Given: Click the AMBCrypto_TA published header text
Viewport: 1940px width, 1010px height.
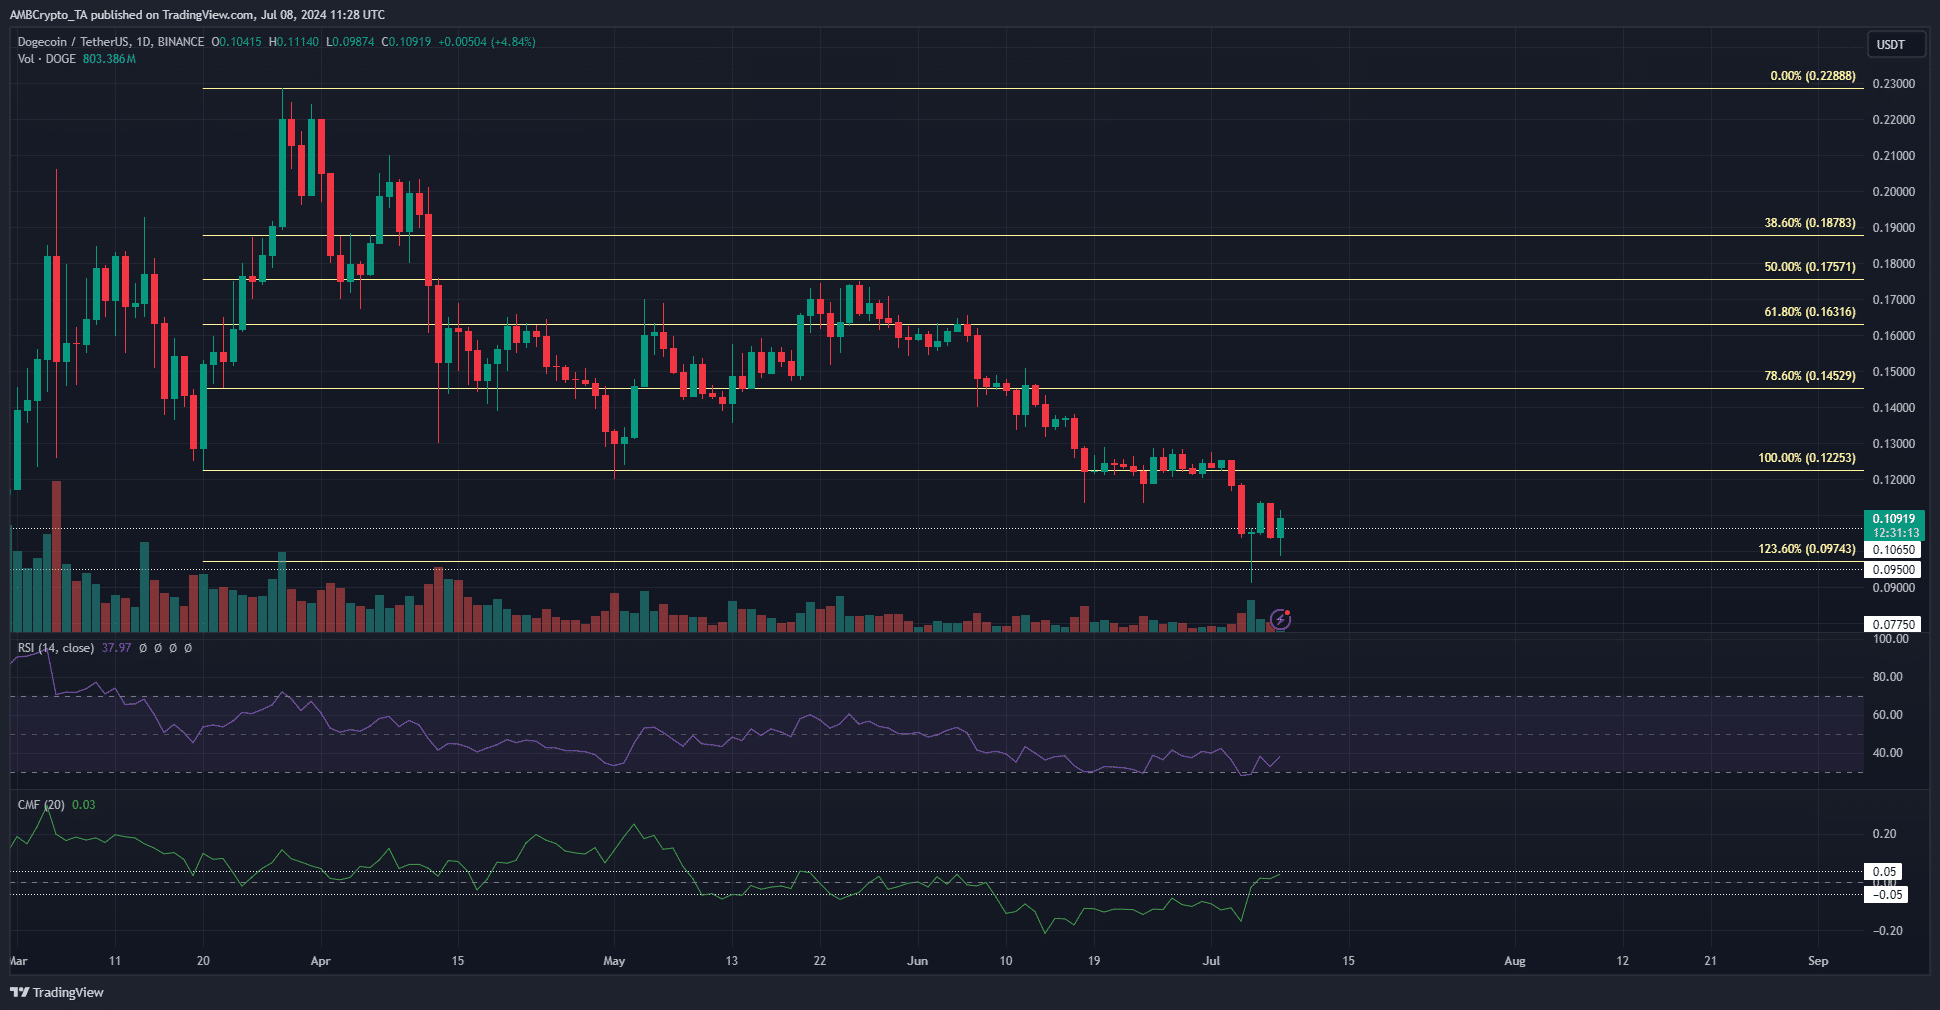Looking at the screenshot, I should coord(197,15).
